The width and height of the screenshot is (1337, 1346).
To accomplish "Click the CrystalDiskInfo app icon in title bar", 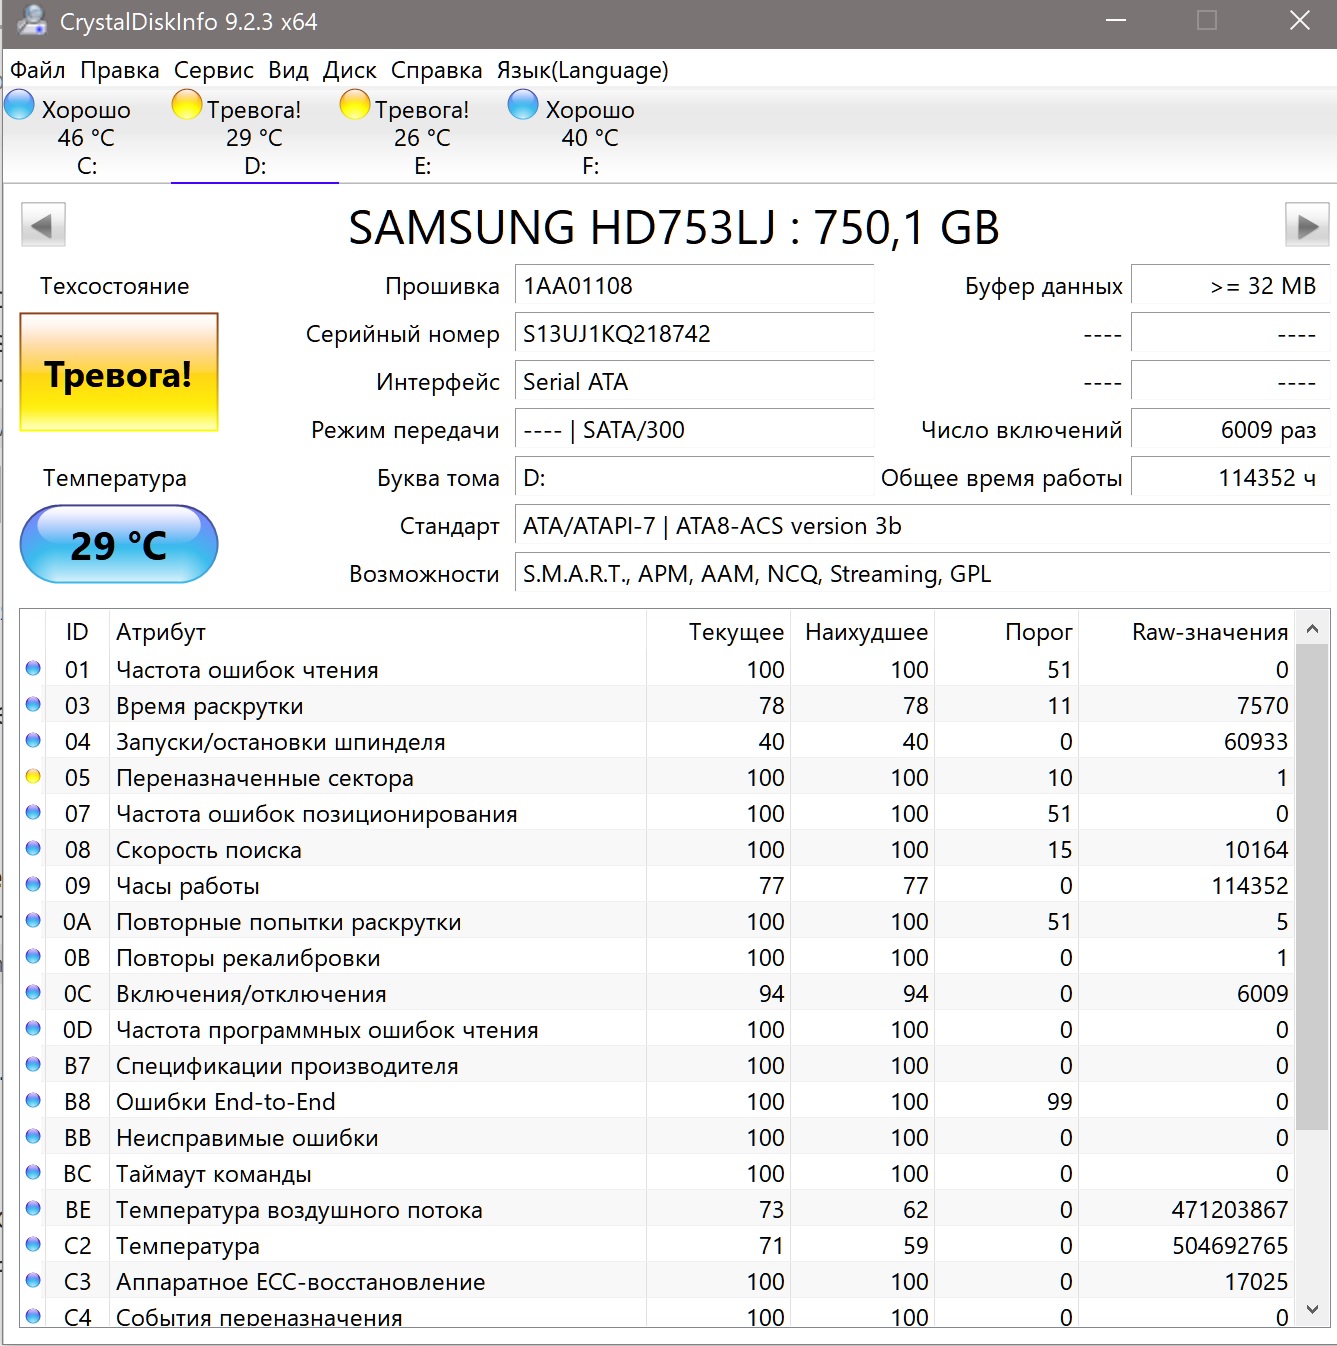I will 31,21.
